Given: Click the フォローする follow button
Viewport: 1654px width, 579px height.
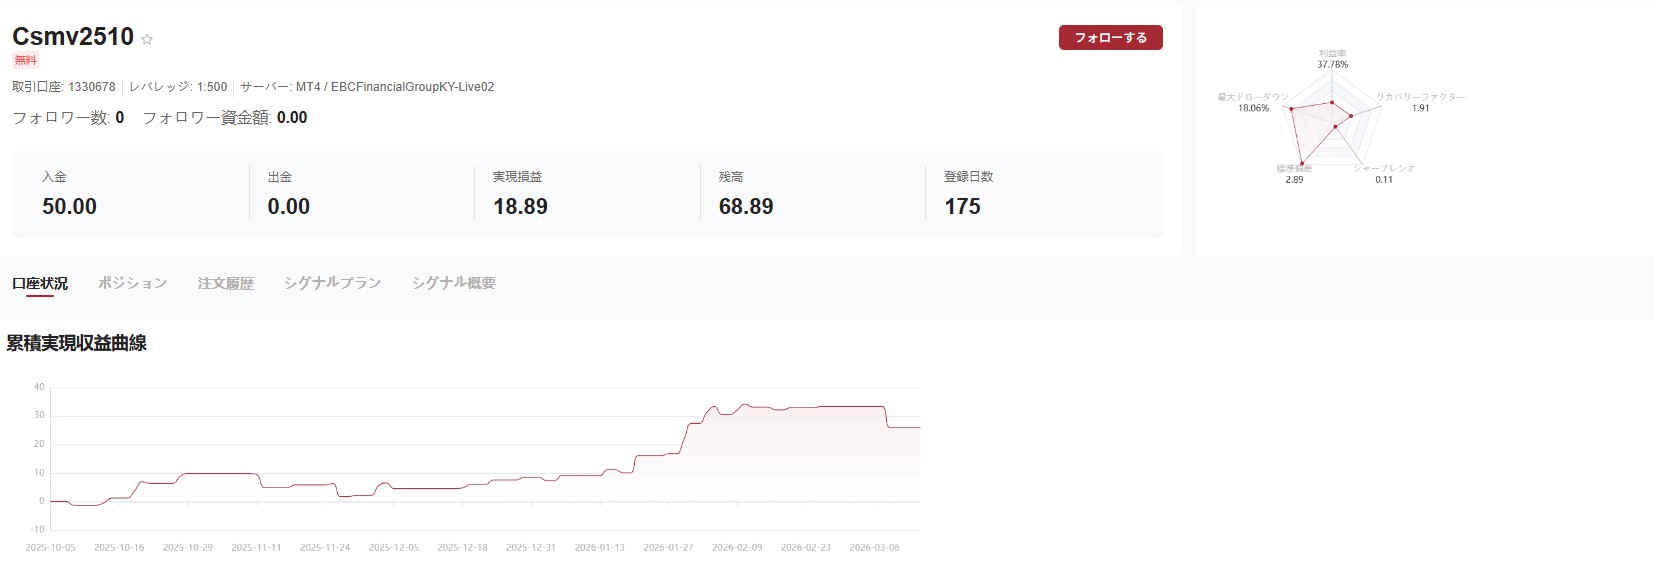Looking at the screenshot, I should tap(1110, 38).
